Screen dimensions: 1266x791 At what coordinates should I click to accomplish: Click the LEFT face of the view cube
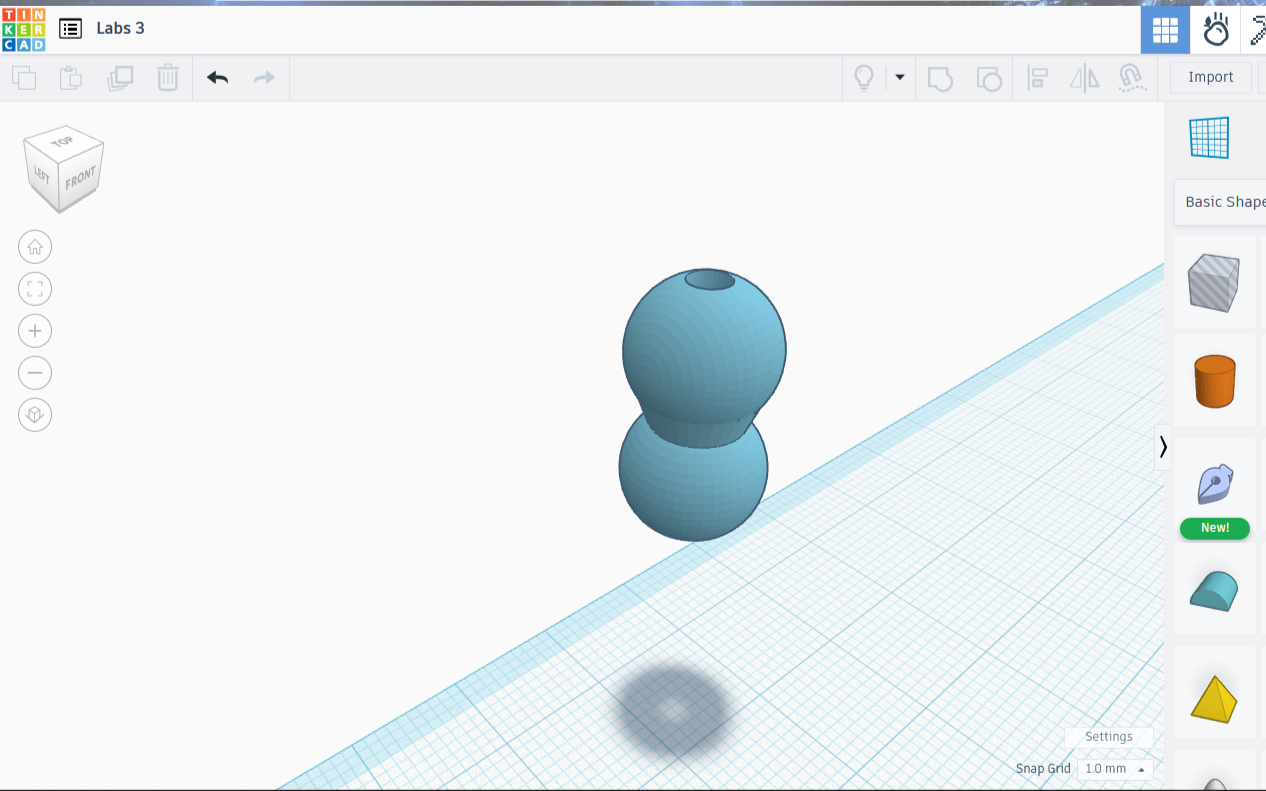pos(42,174)
